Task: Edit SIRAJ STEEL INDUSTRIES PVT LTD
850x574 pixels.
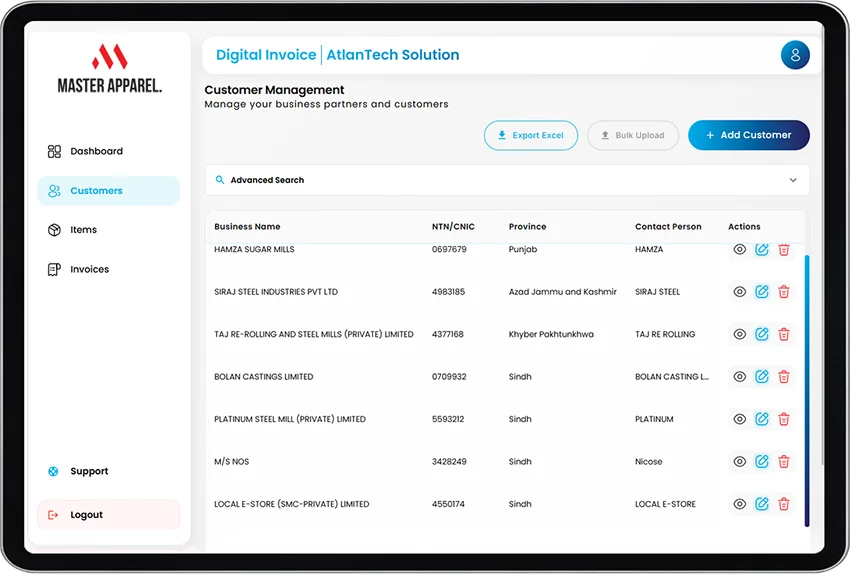Action: coord(762,292)
